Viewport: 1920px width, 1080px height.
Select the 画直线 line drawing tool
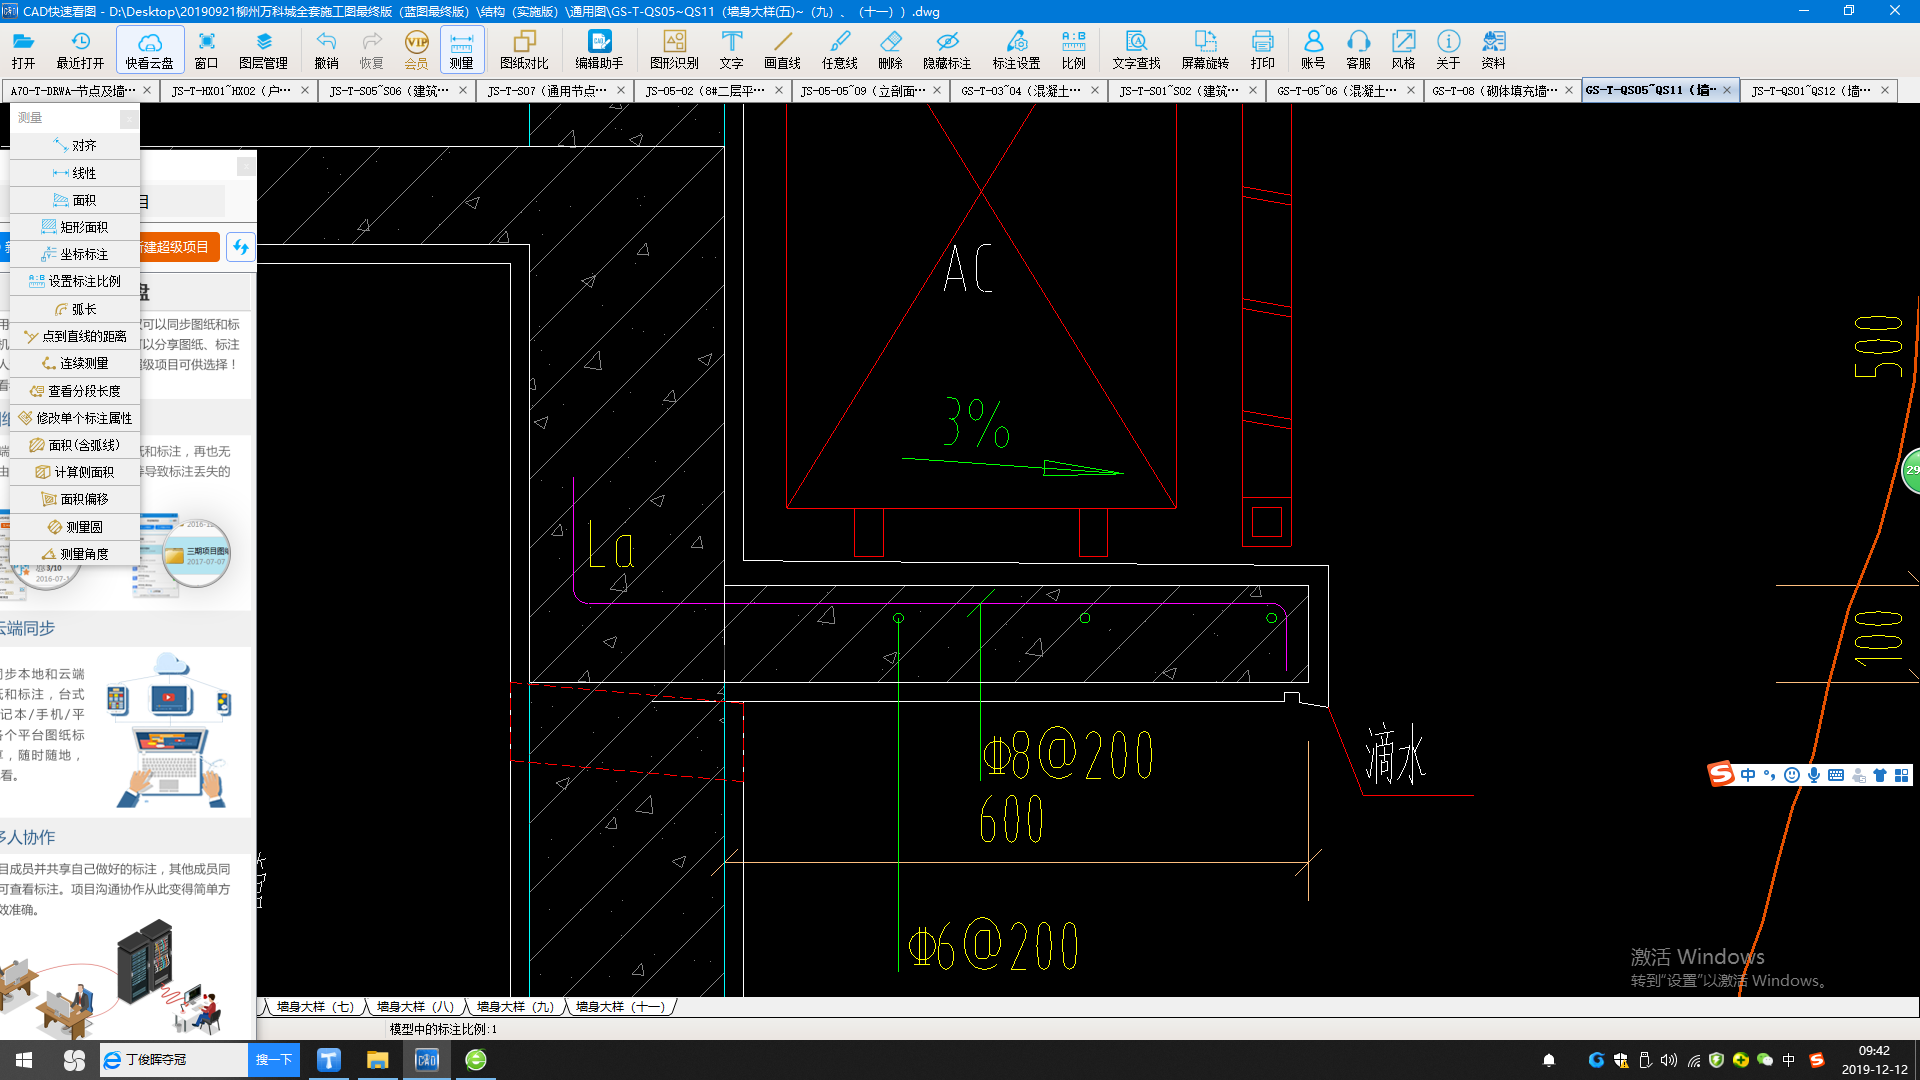tap(782, 49)
